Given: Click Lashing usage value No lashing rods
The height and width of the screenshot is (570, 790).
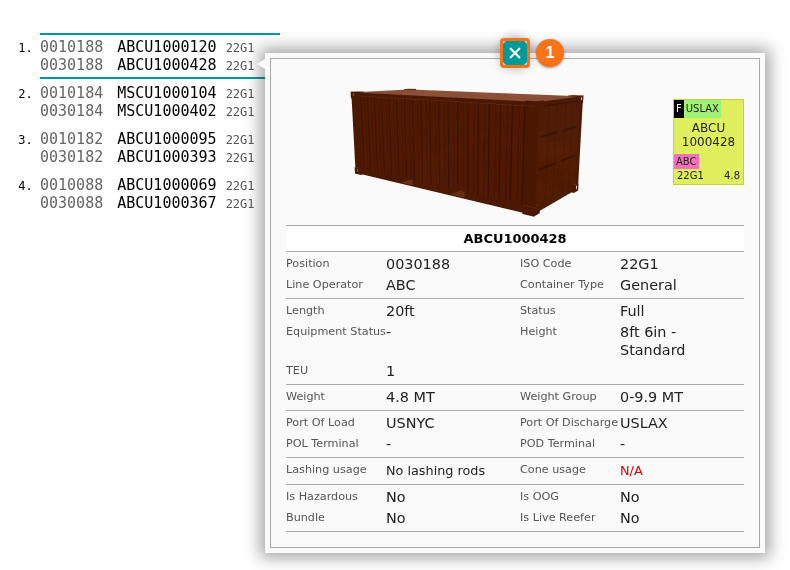Looking at the screenshot, I should tap(435, 471).
